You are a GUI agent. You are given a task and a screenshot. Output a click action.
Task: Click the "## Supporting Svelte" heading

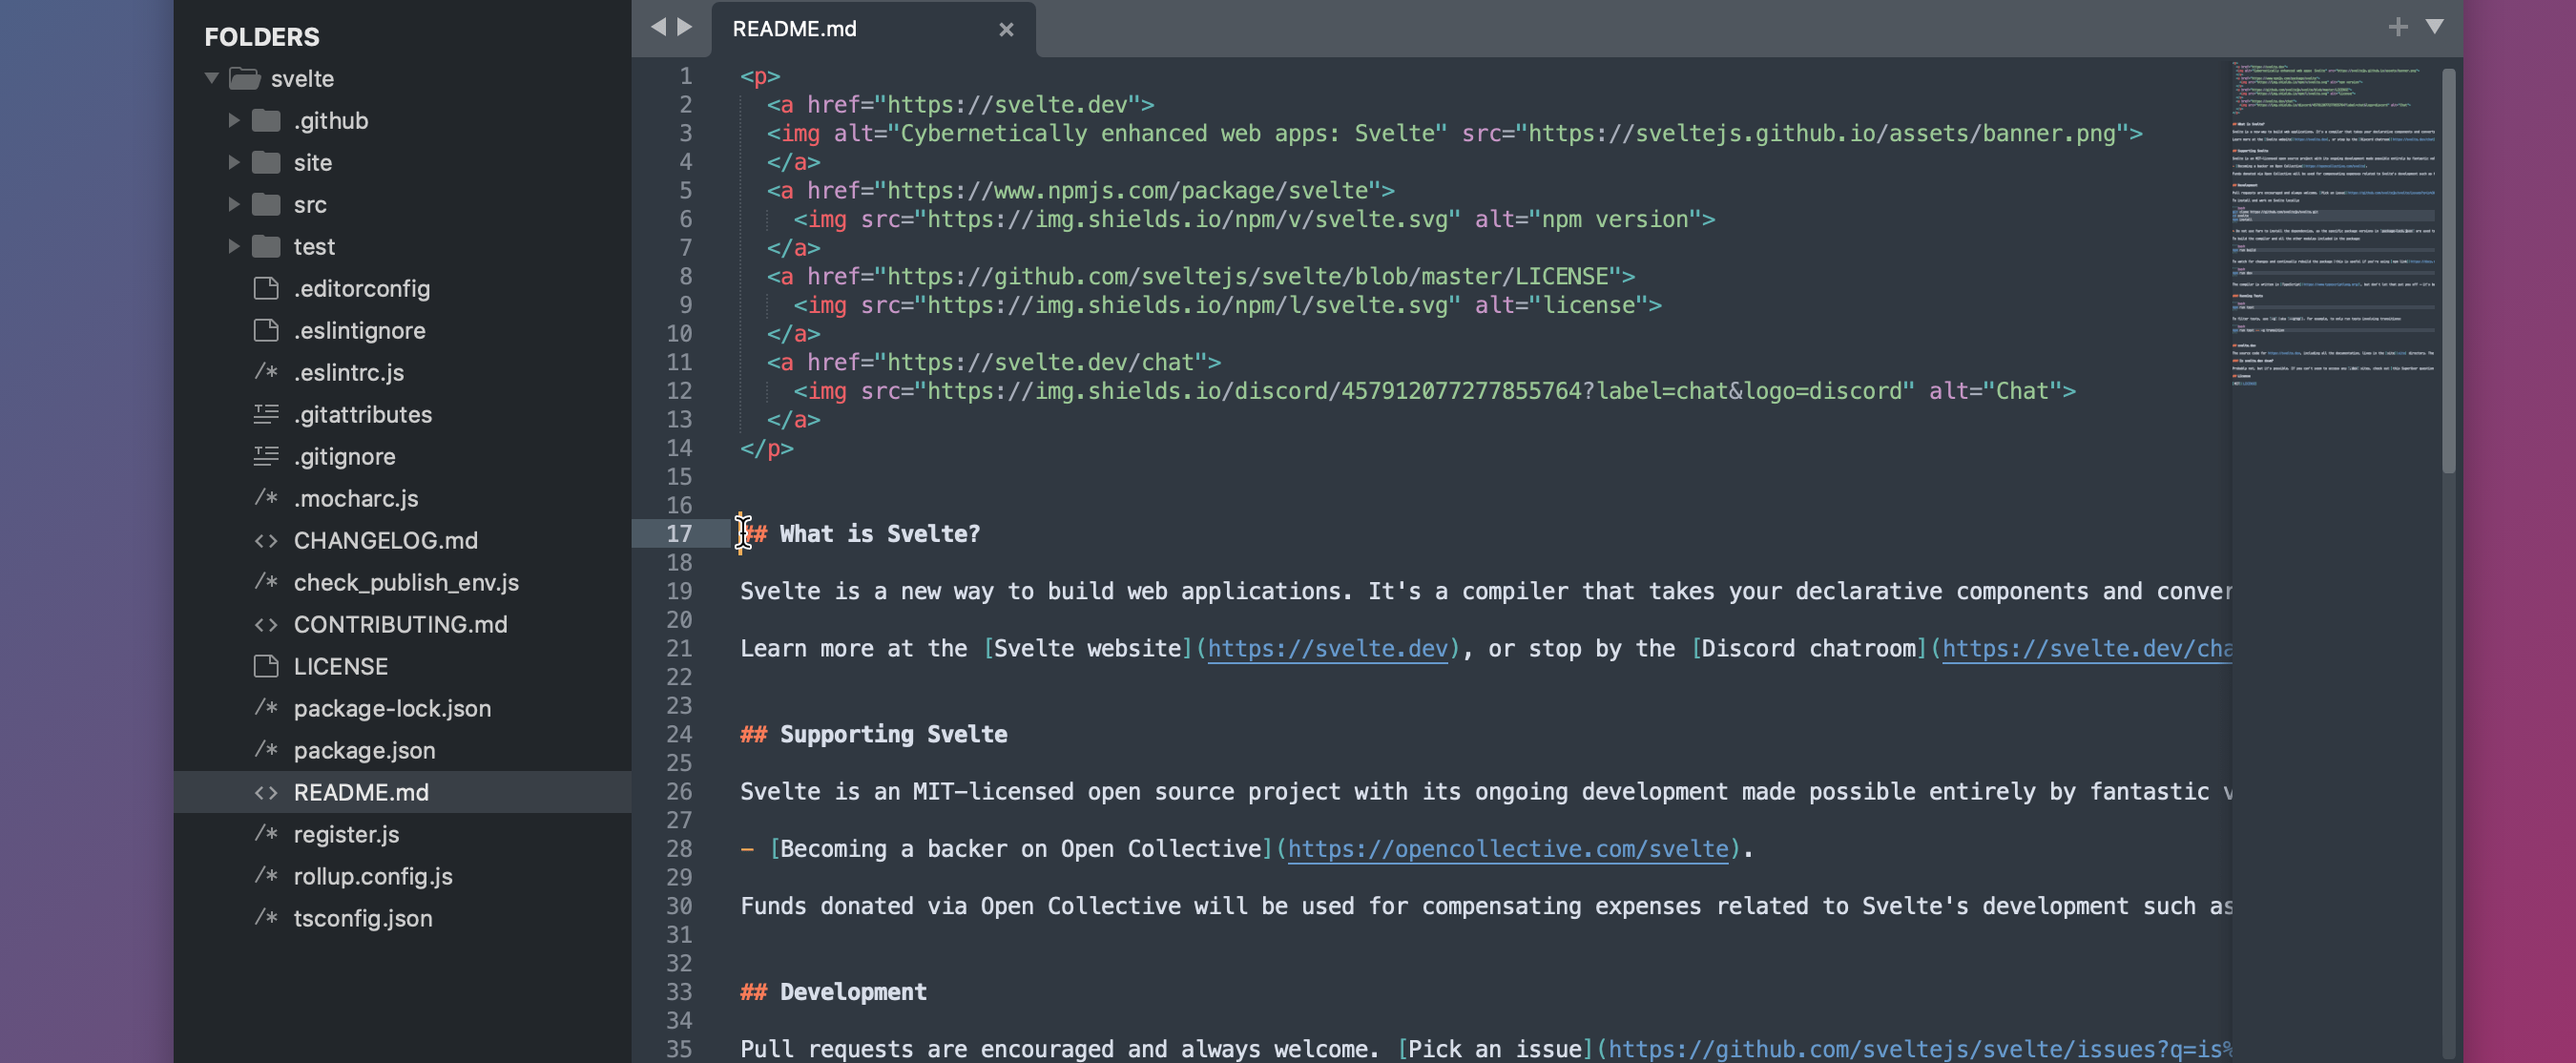coord(873,734)
